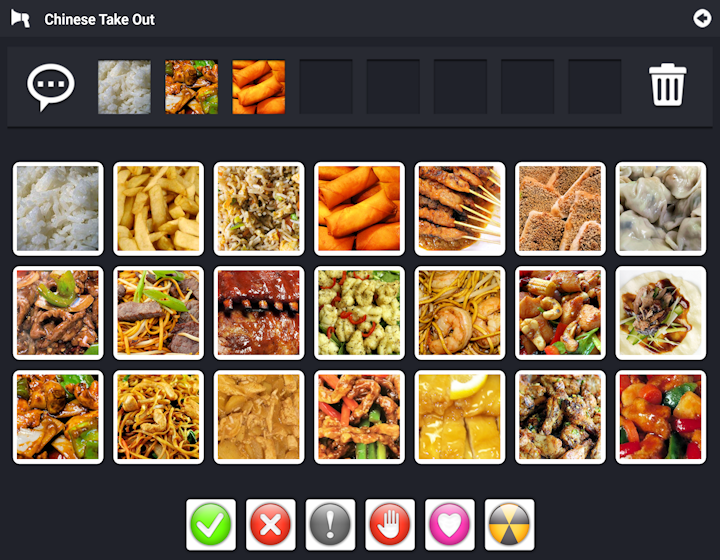Screen dimensions: 720x560
Task: Pick the shrimp noodles tile
Action: pyautogui.click(x=460, y=313)
